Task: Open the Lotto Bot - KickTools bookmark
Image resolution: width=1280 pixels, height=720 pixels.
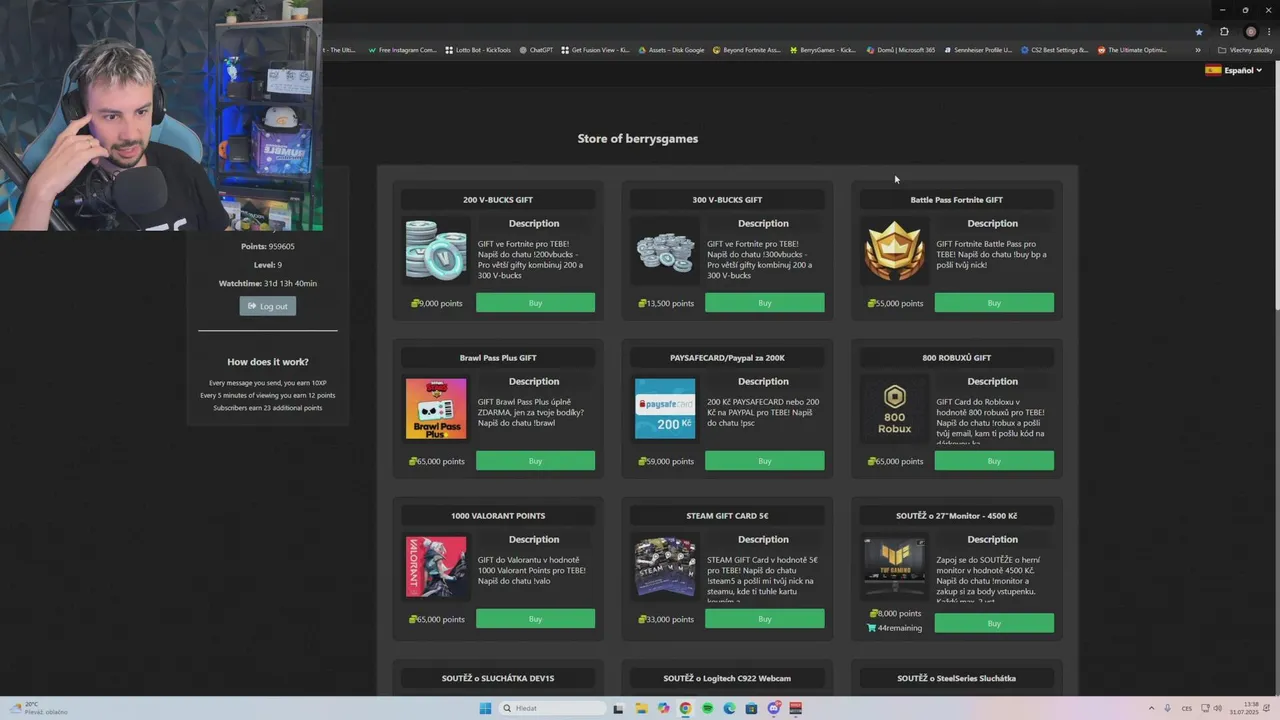Action: pyautogui.click(x=478, y=50)
